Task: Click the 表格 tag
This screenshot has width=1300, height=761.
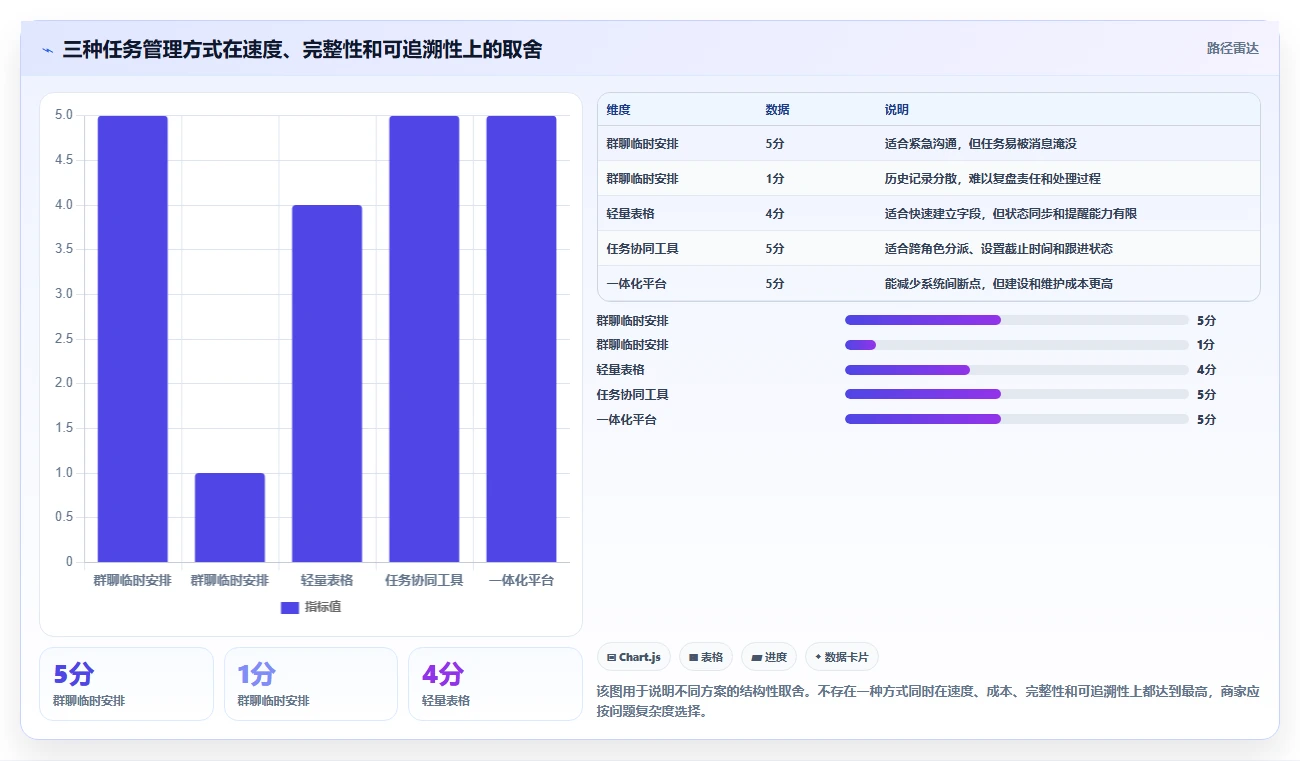Action: (x=706, y=657)
